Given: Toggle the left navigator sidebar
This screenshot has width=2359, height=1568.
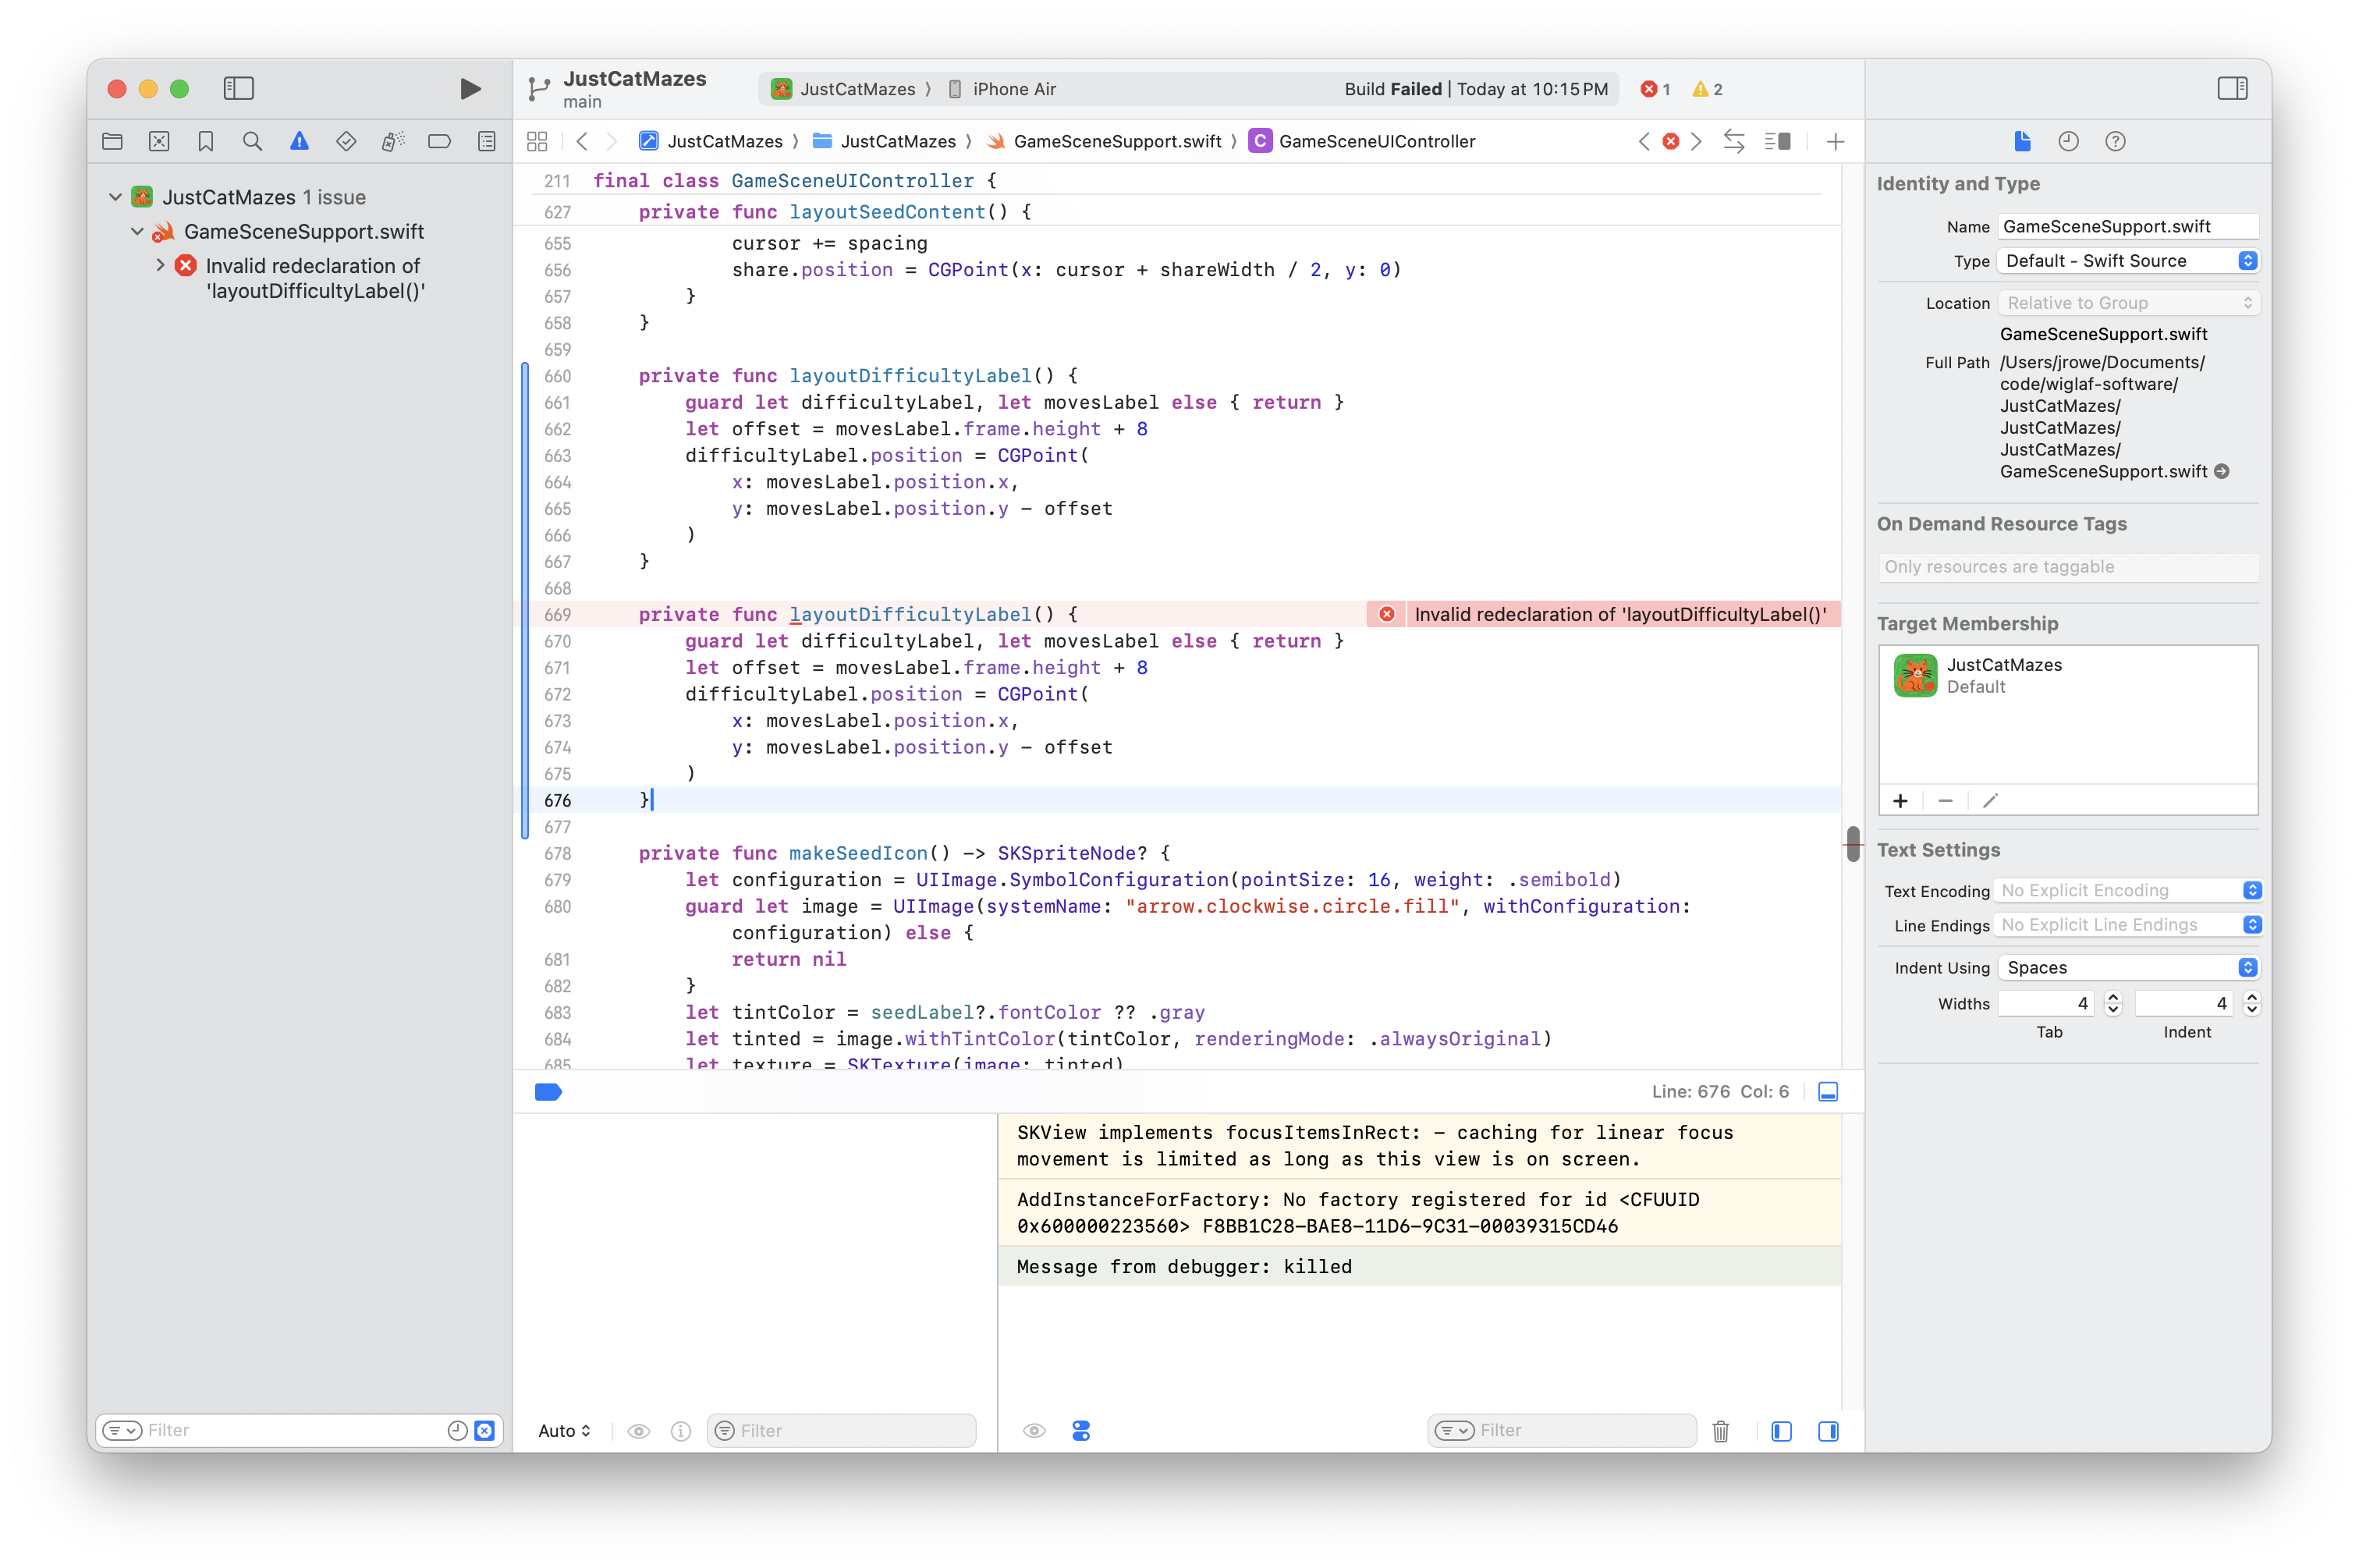Looking at the screenshot, I should [238, 89].
